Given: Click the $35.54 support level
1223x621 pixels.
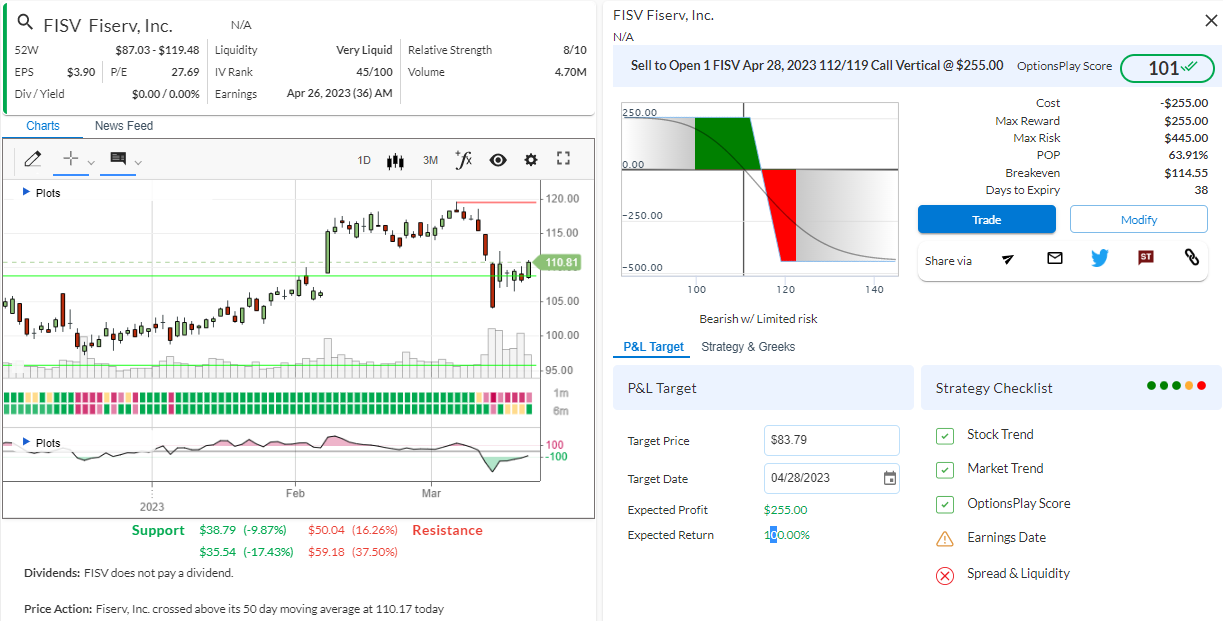Looking at the screenshot, I should (x=218, y=551).
